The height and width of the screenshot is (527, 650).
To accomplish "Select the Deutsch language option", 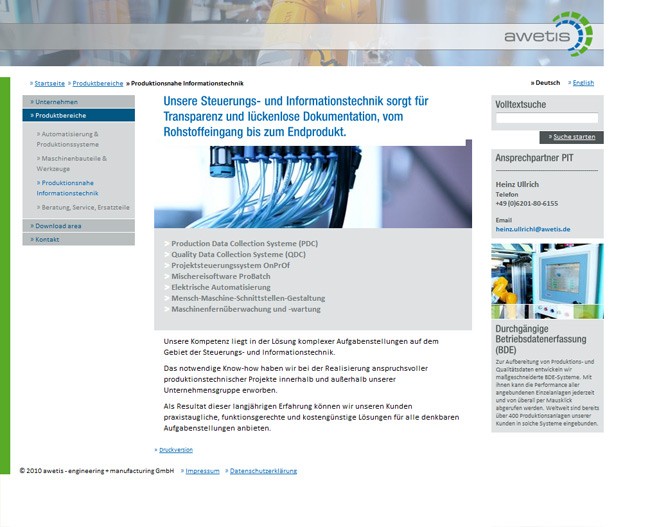I will [547, 83].
